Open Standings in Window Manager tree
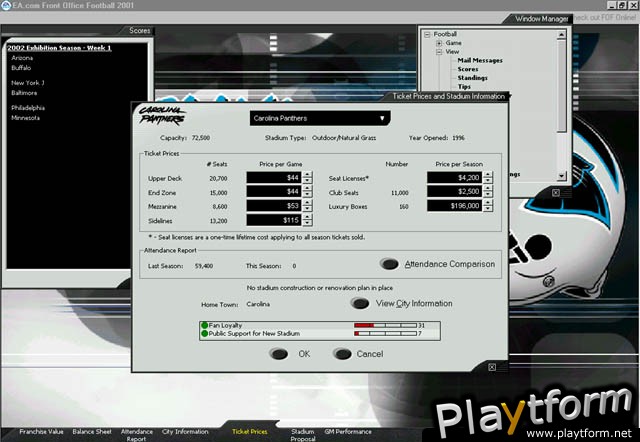The image size is (640, 442). coord(472,78)
